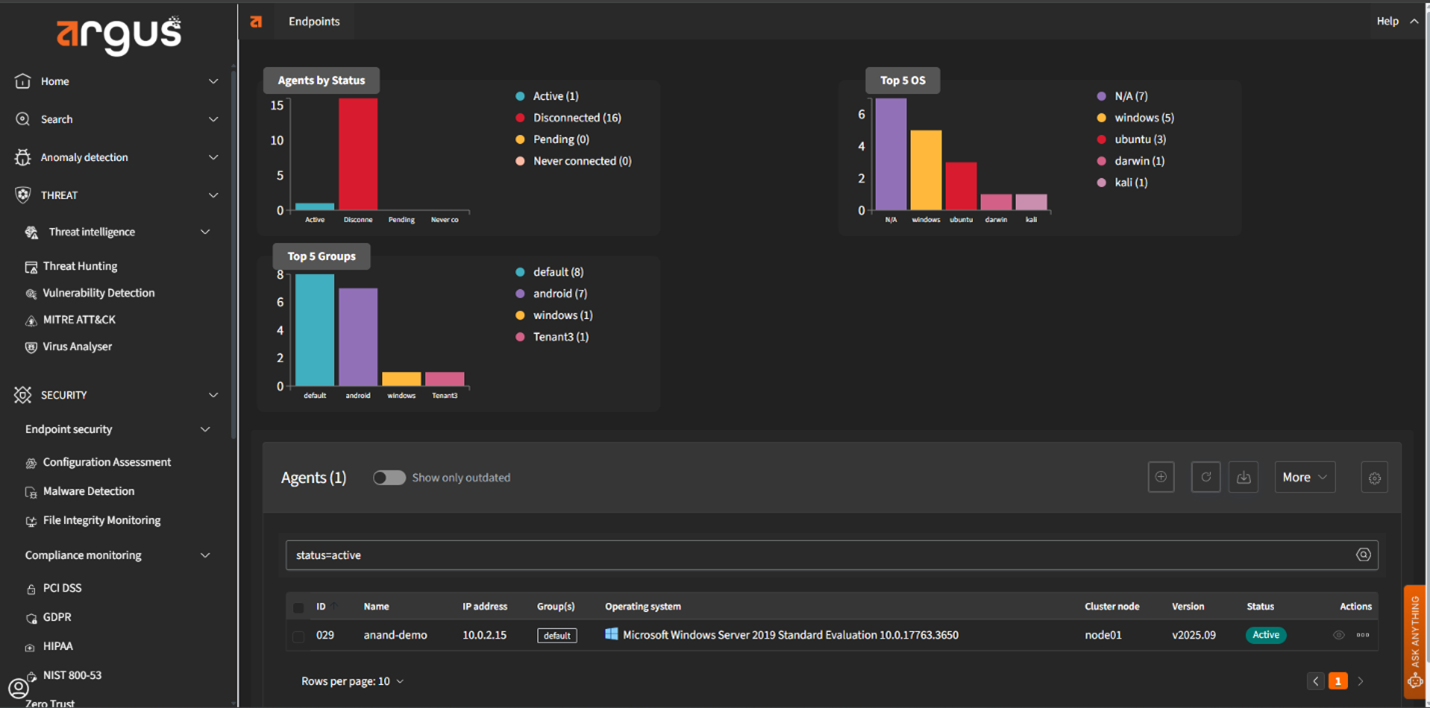The height and width of the screenshot is (708, 1430).
Task: Click the search icon in the filter bar
Action: 1362,555
